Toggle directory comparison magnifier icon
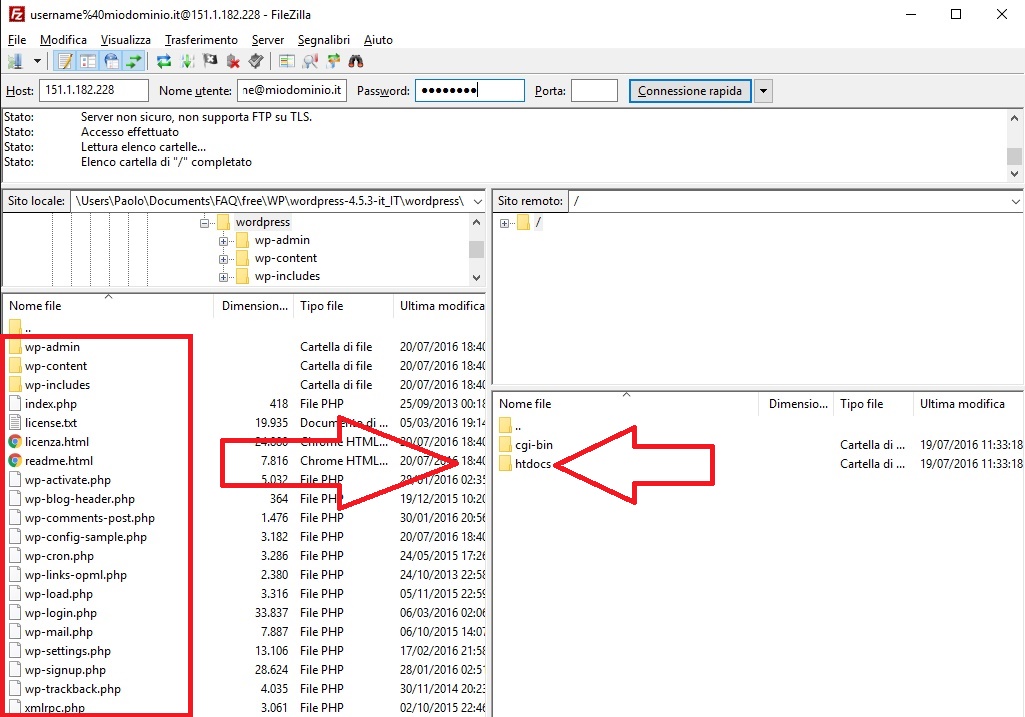The image size is (1025, 717). [310, 61]
